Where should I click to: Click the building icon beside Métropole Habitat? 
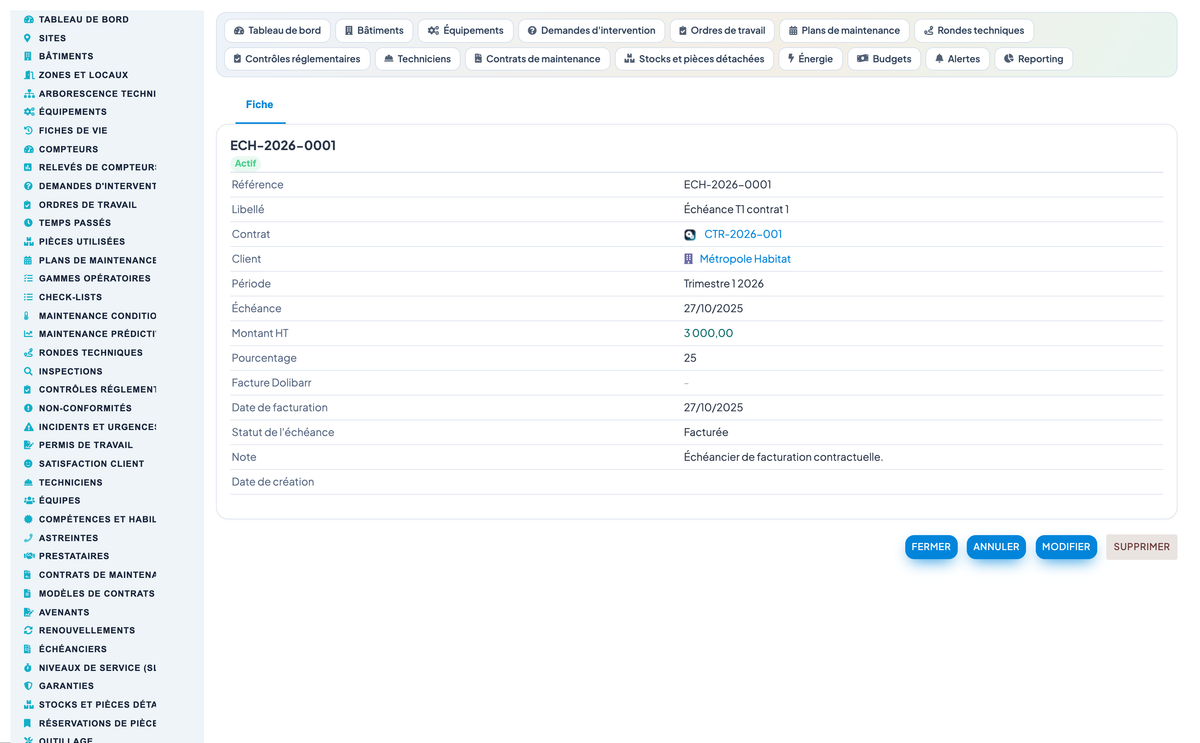click(x=688, y=259)
